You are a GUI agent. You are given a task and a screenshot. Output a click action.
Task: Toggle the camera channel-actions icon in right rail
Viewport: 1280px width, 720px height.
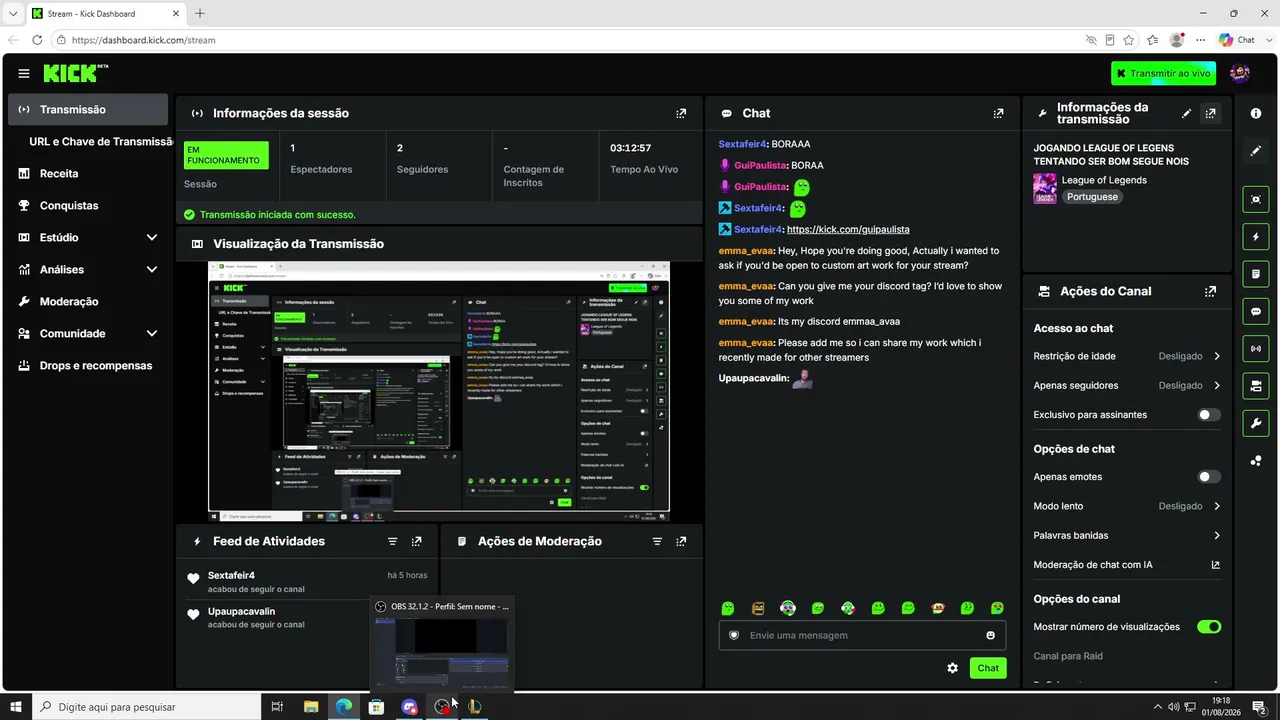pos(1256,385)
